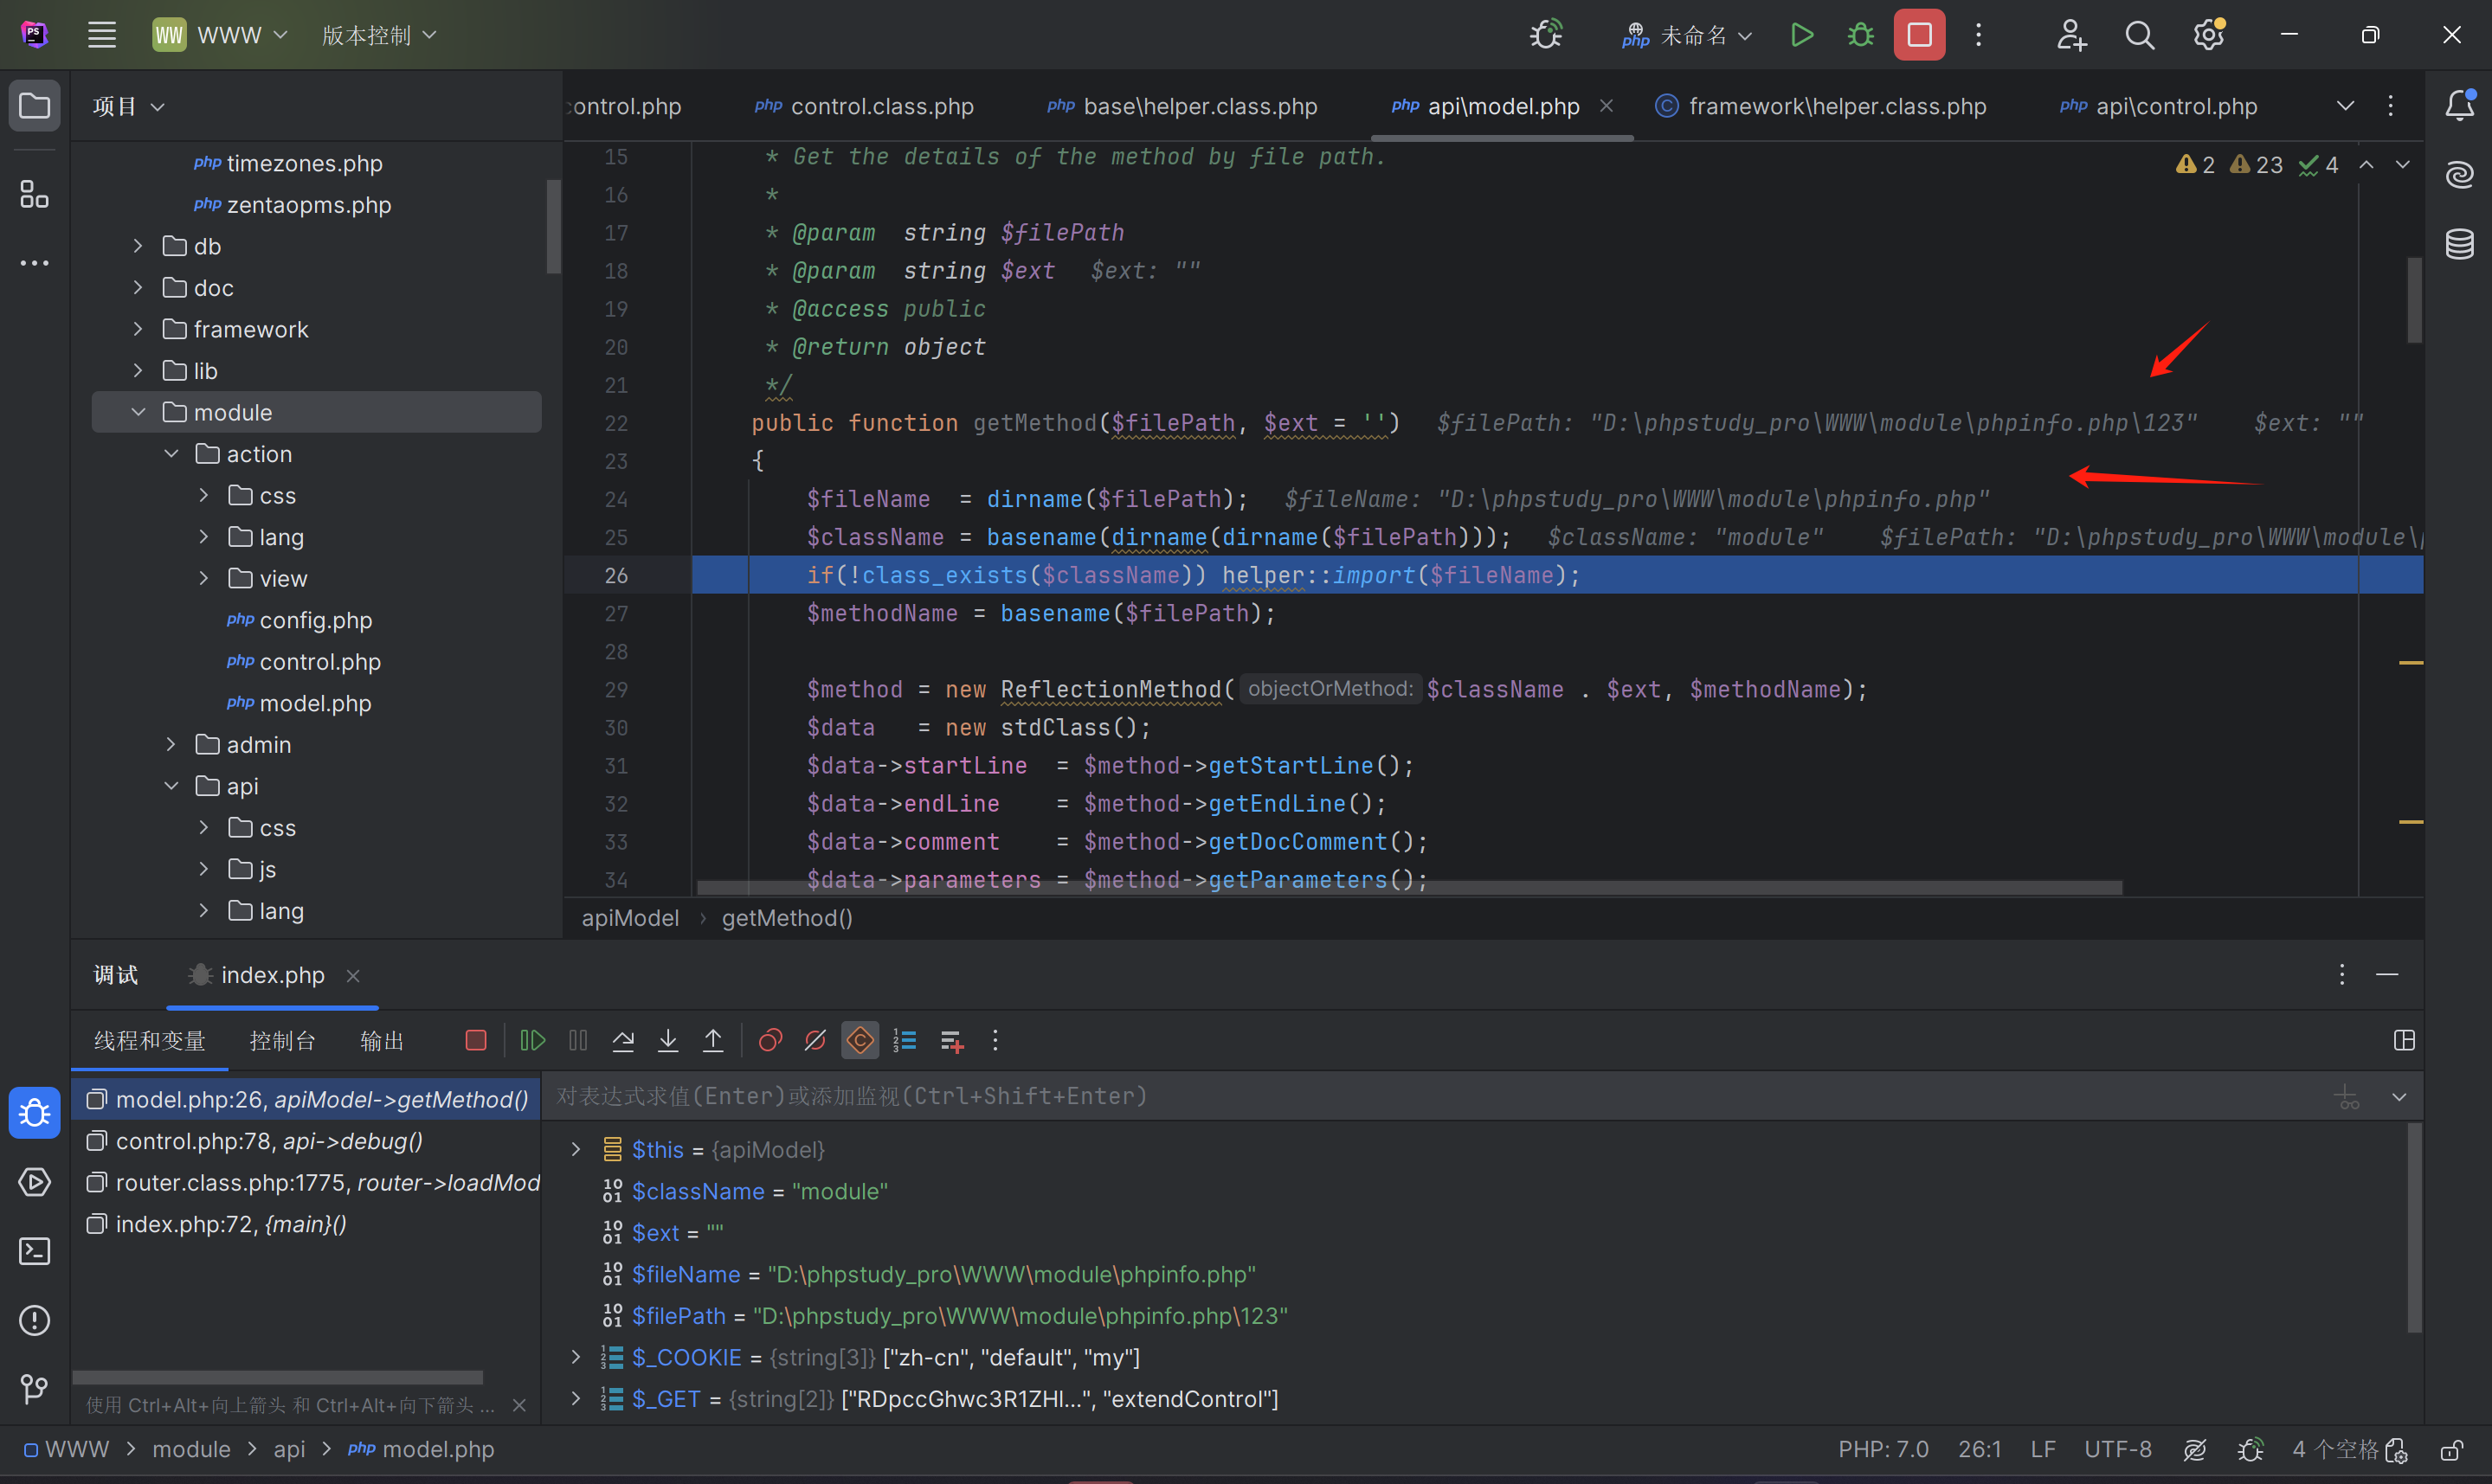Screen dimensions: 2492x1484
Task: Open the Database tool window icon
Action: [2460, 244]
